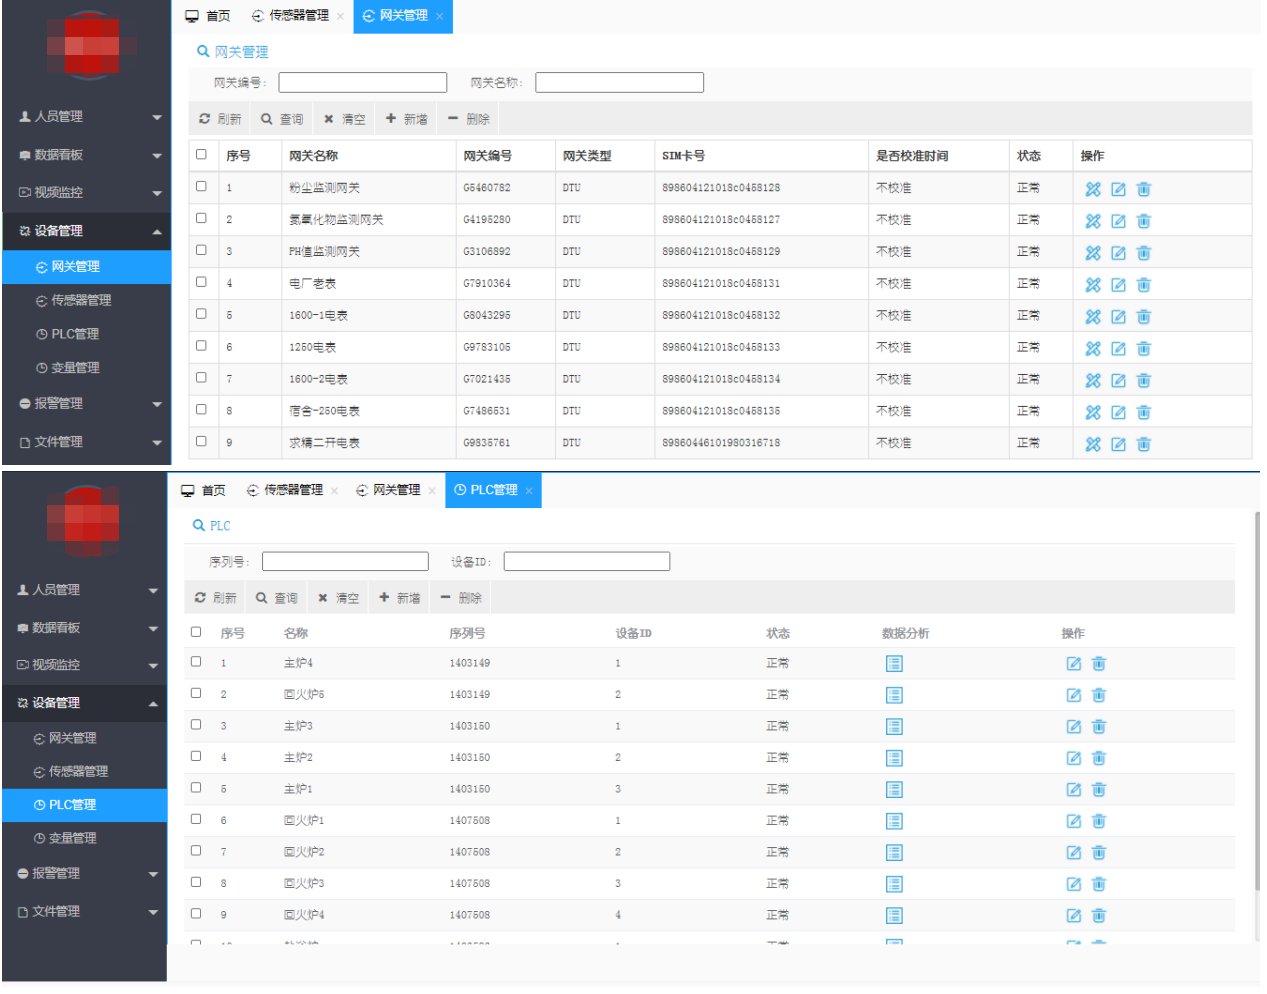
Task: Tick the checkbox for PH值监测网关 row
Action: click(x=201, y=250)
